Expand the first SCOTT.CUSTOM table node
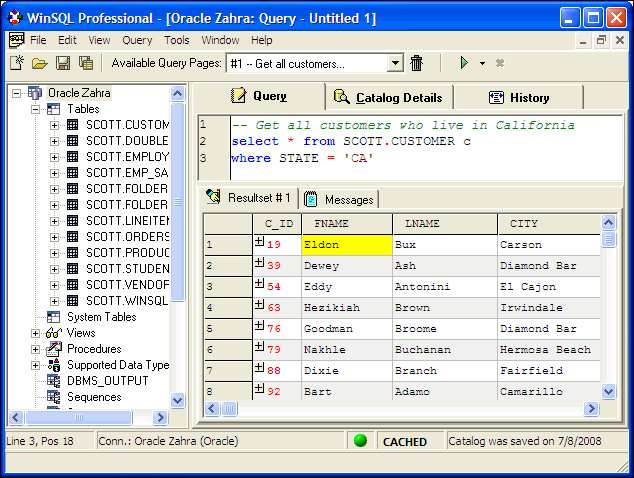Screen dimensions: 634x478 coord(54,125)
